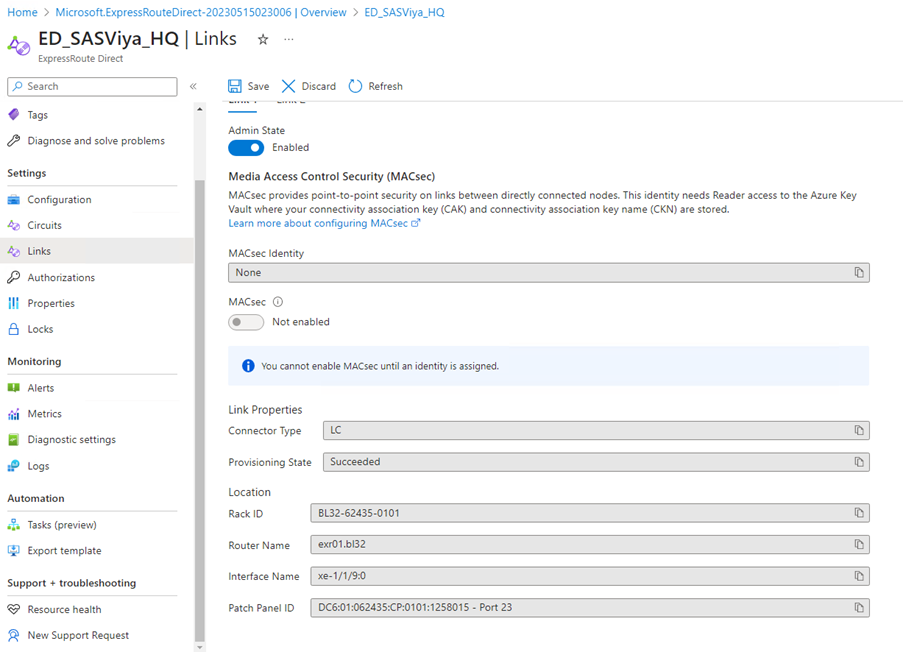Copy the Rack ID value
Screen dimensions: 903x652
click(858, 513)
